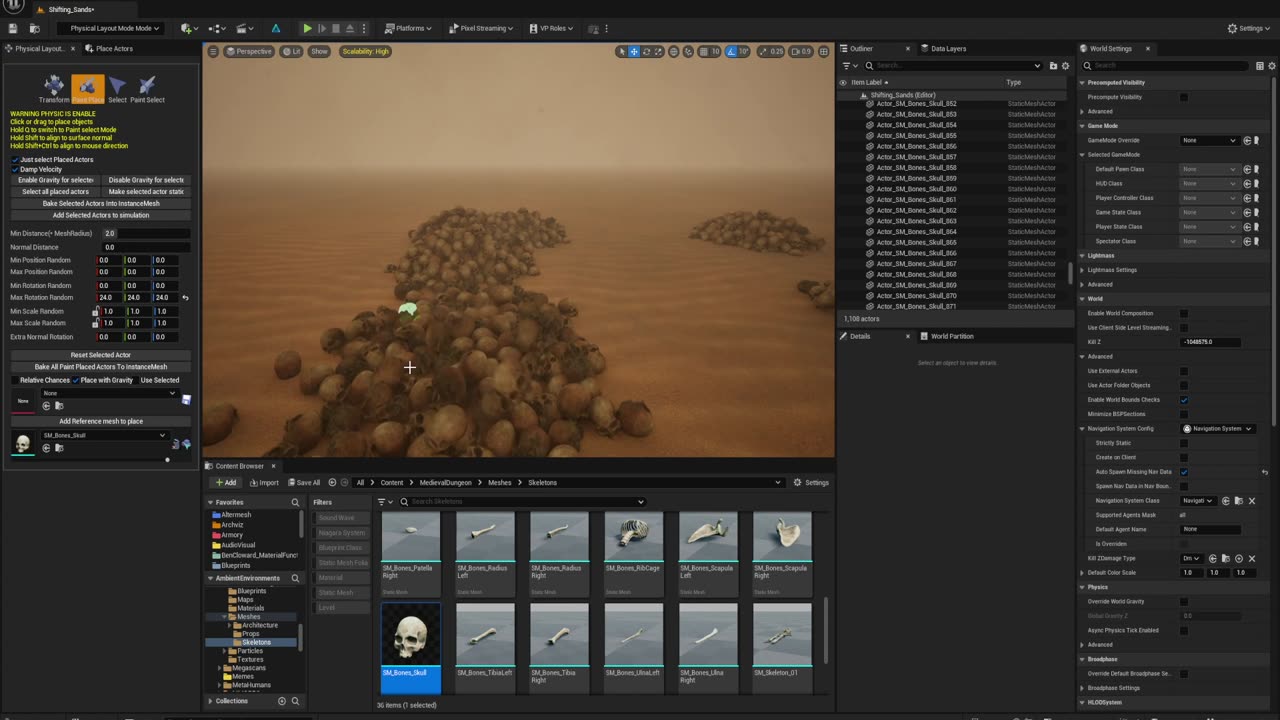Toggle rotation snap angle icon

[731, 51]
